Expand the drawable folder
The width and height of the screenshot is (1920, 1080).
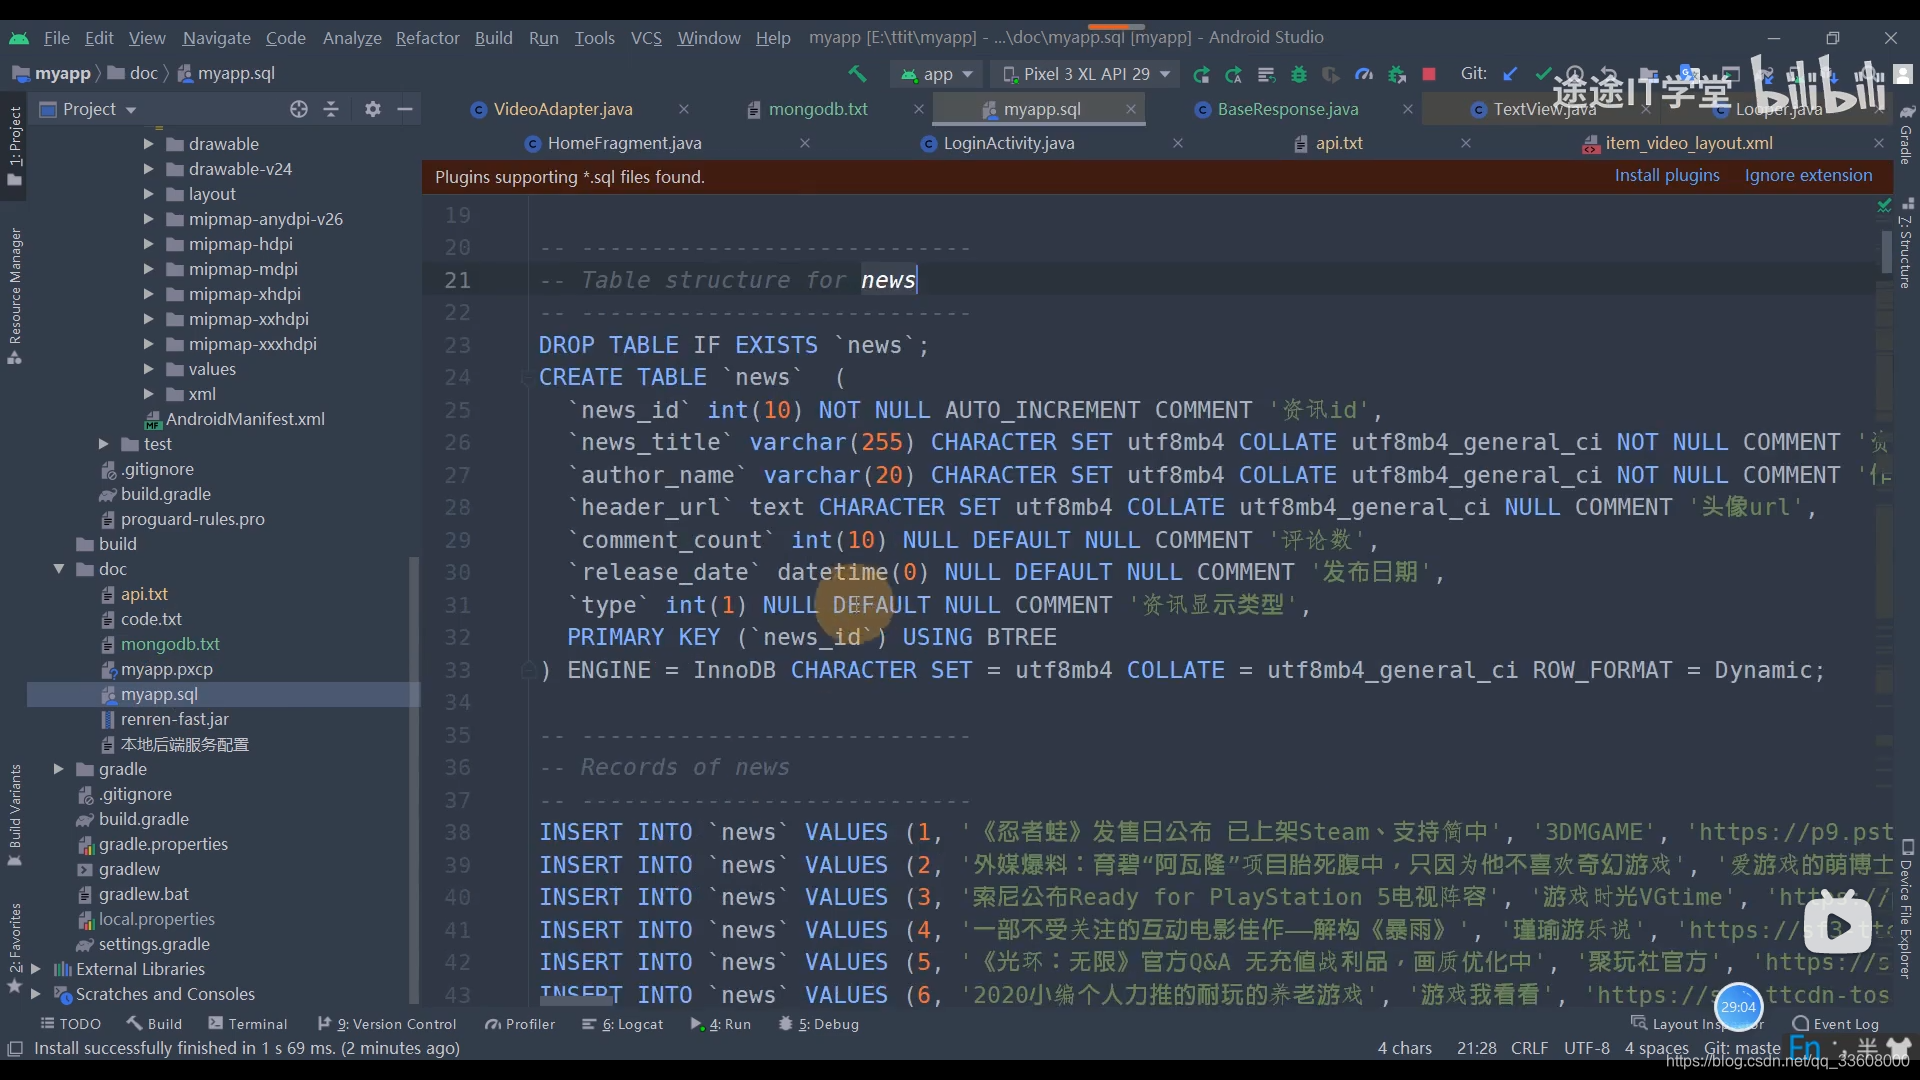pyautogui.click(x=148, y=144)
